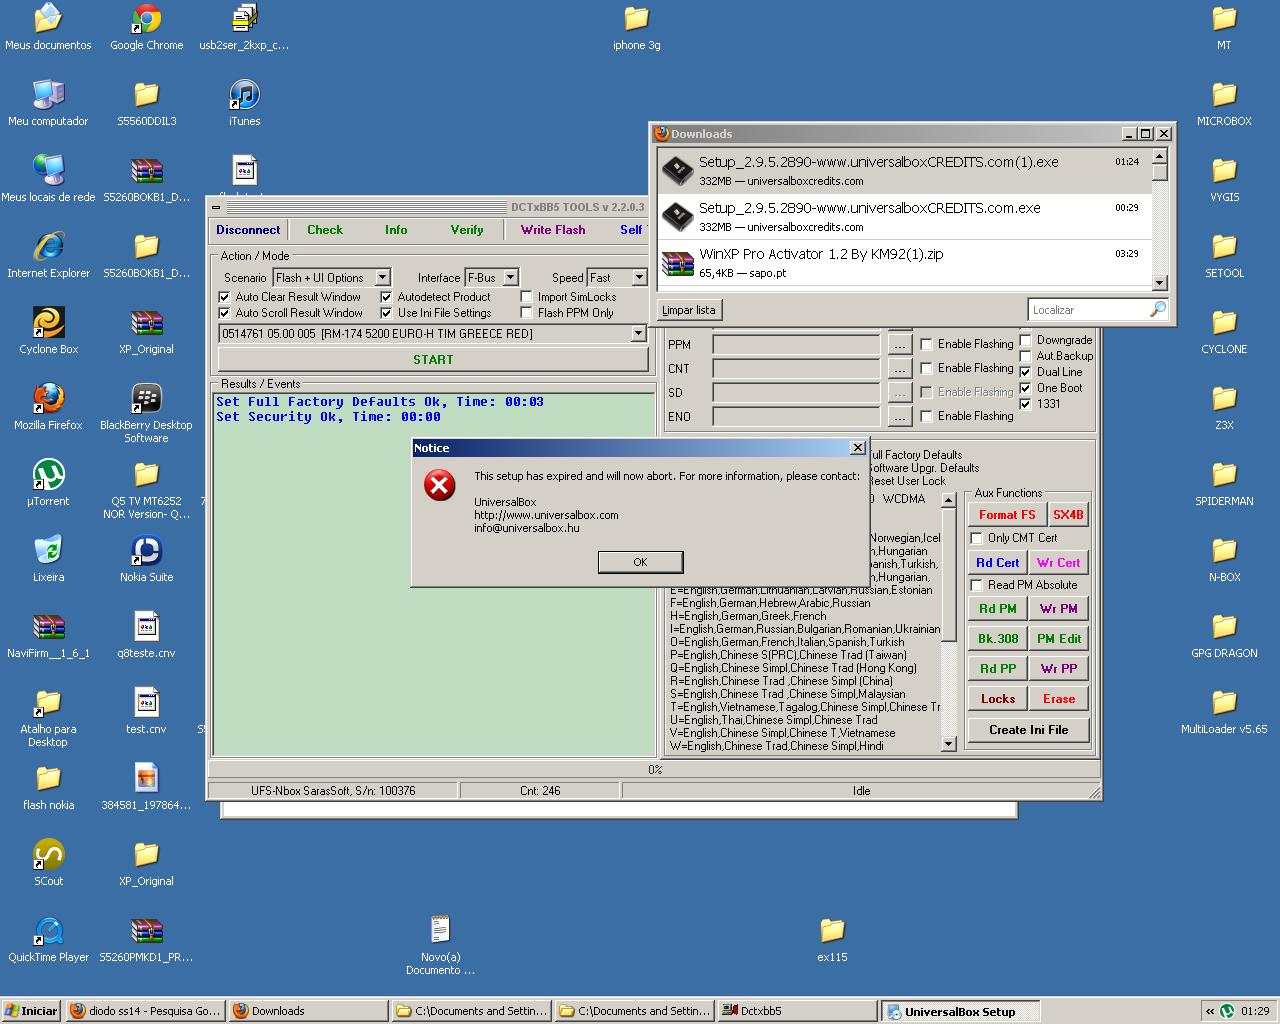Open the µTorrent desktop shortcut

[48, 483]
